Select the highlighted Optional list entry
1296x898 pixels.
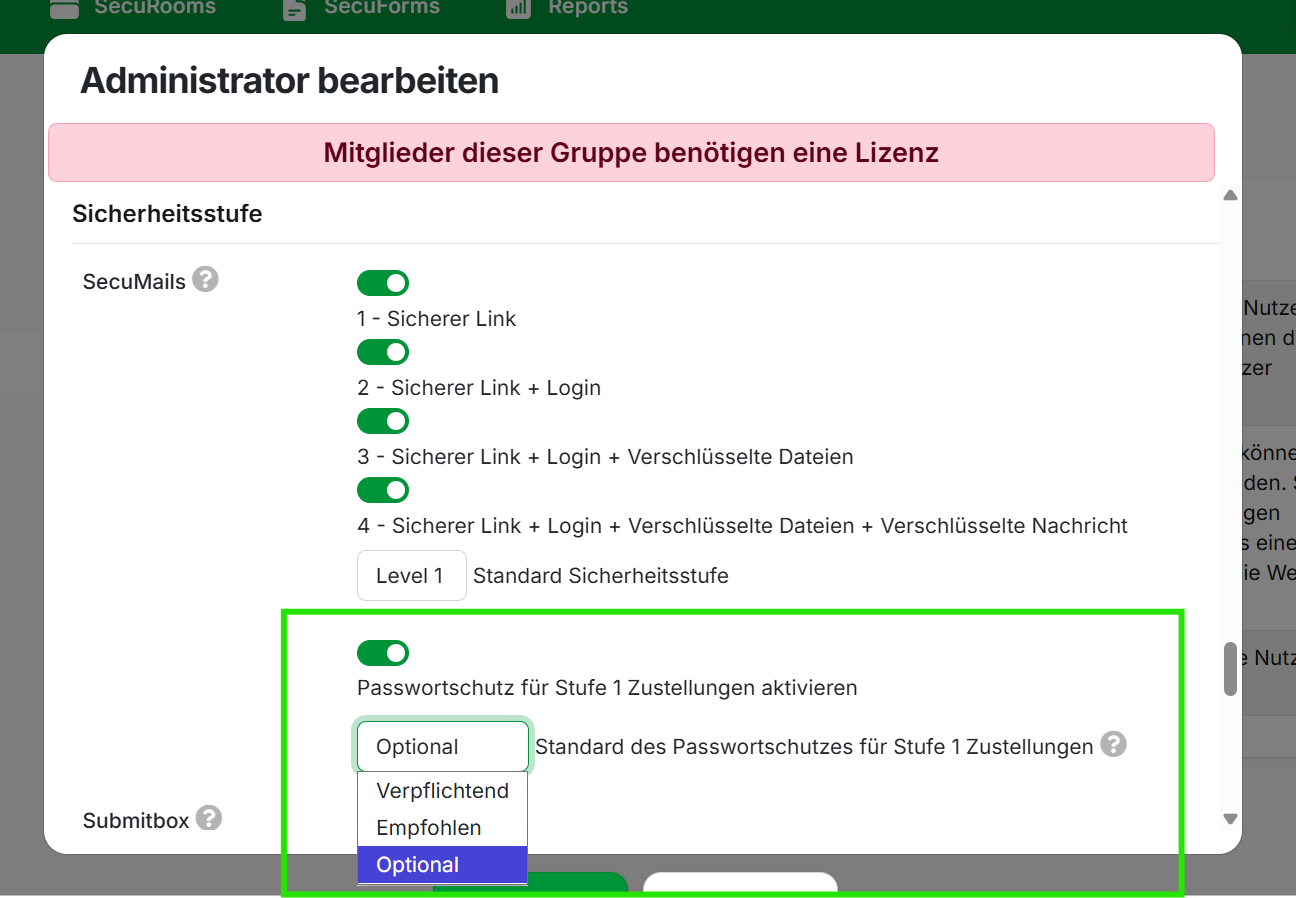click(442, 865)
